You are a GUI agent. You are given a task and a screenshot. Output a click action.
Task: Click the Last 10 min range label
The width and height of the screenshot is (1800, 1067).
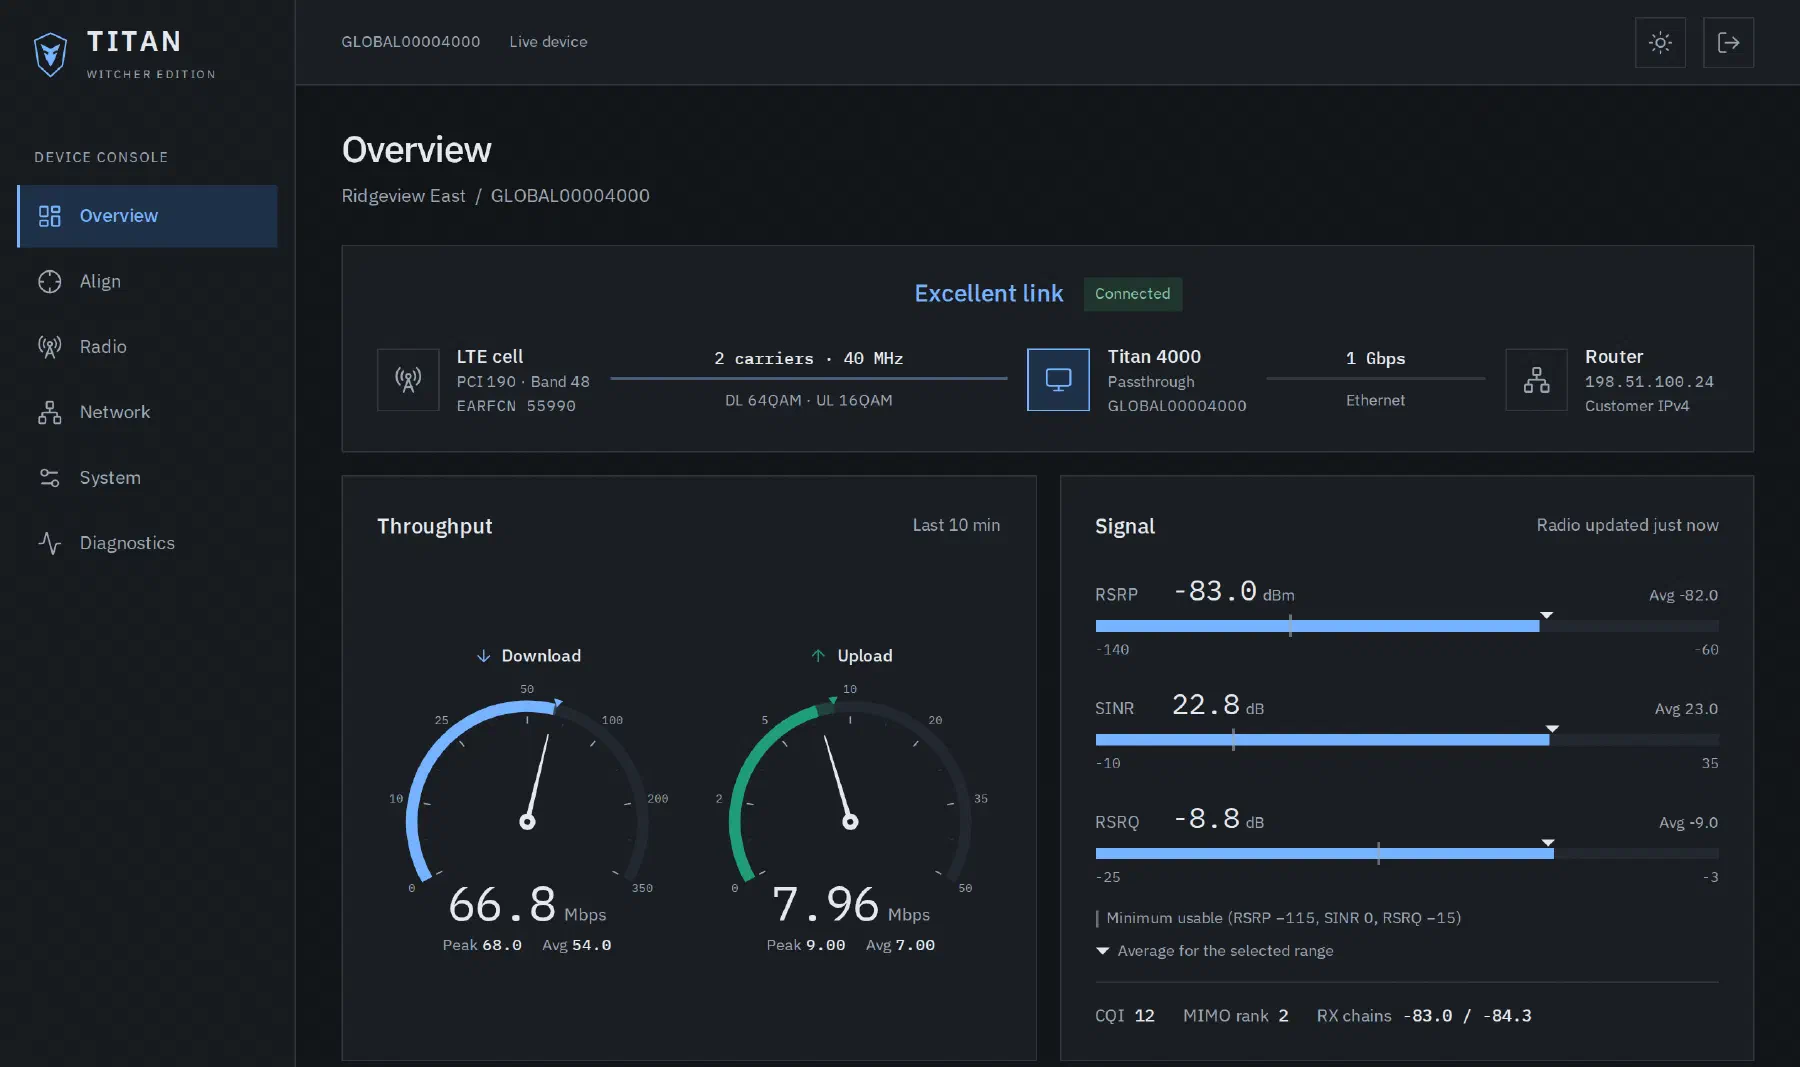(956, 525)
